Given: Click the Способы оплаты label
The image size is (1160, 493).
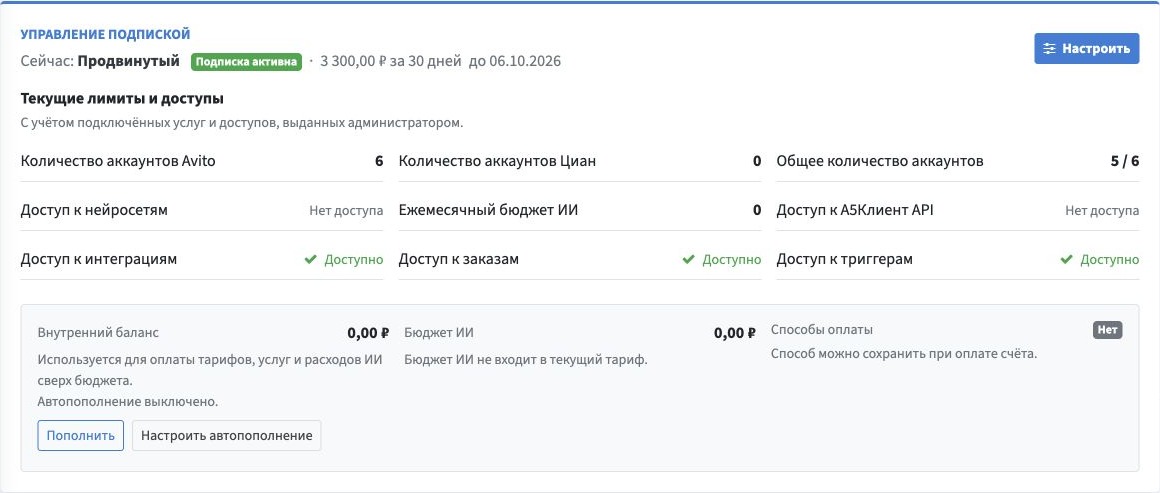Looking at the screenshot, I should (822, 330).
